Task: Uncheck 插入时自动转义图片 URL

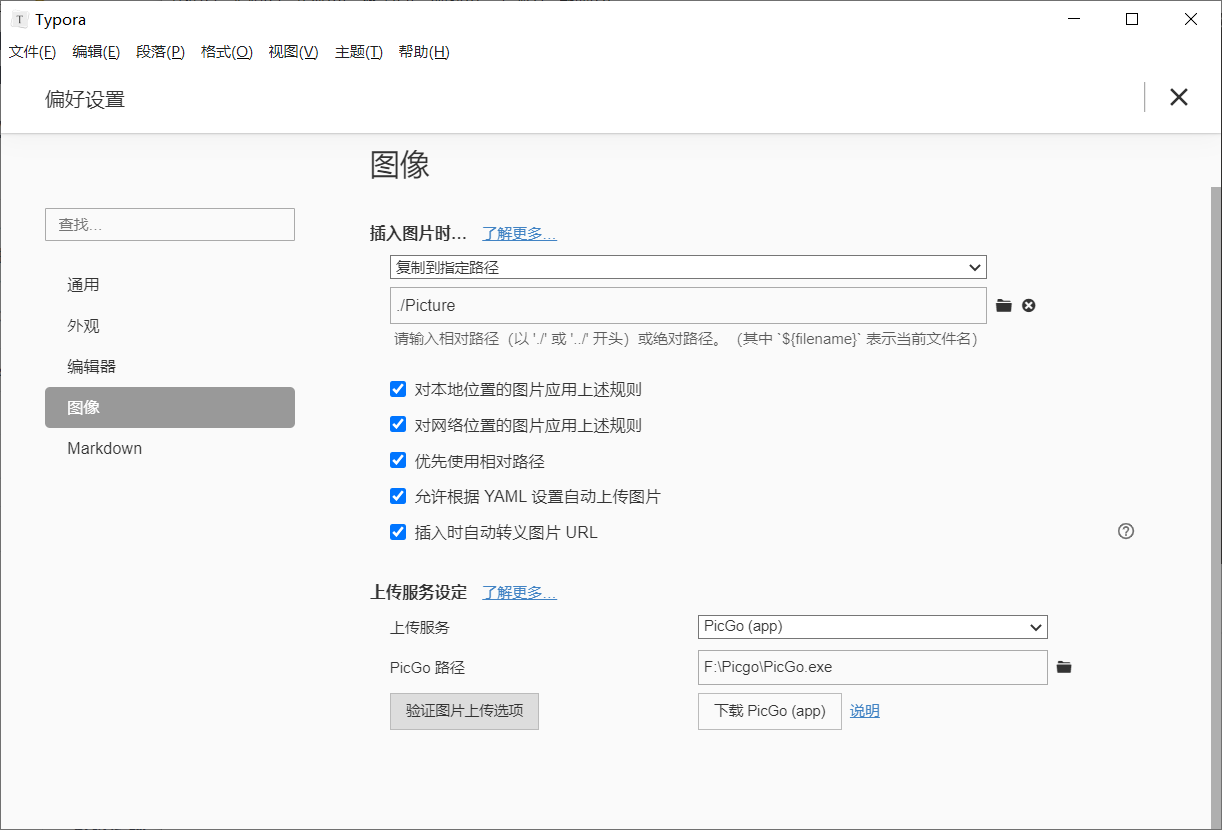Action: coord(398,532)
